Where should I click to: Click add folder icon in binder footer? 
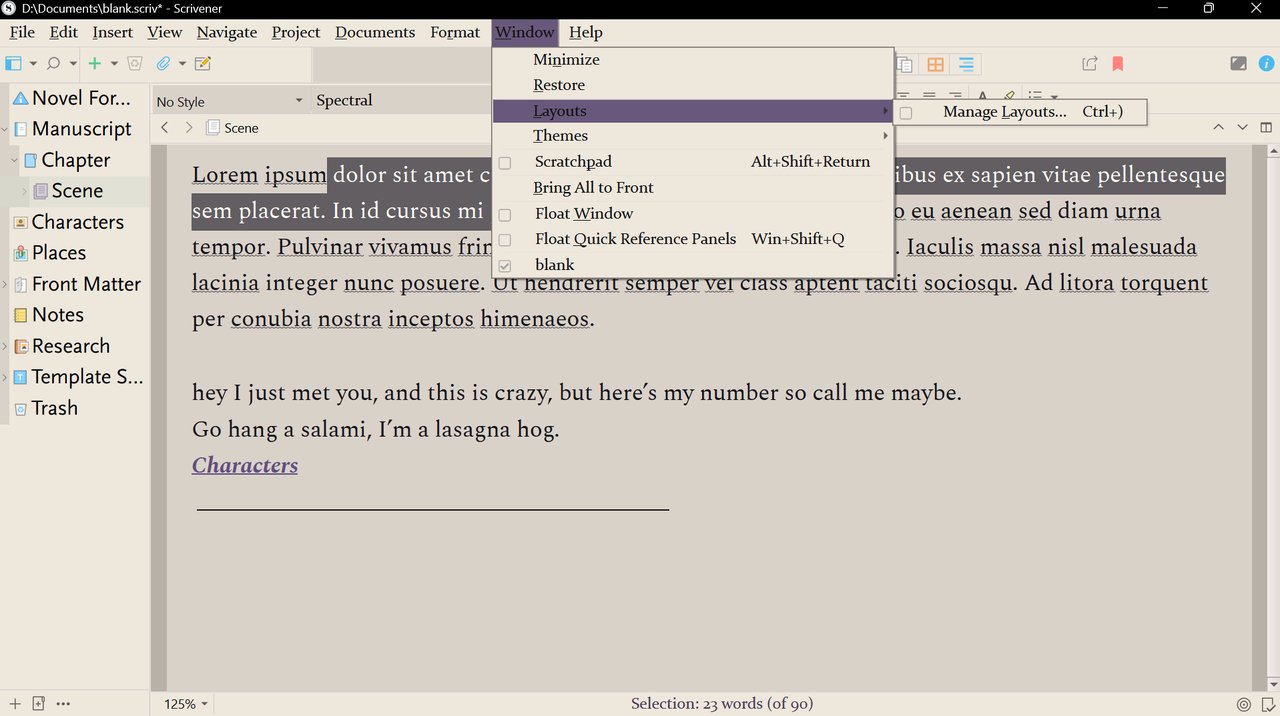pos(39,703)
